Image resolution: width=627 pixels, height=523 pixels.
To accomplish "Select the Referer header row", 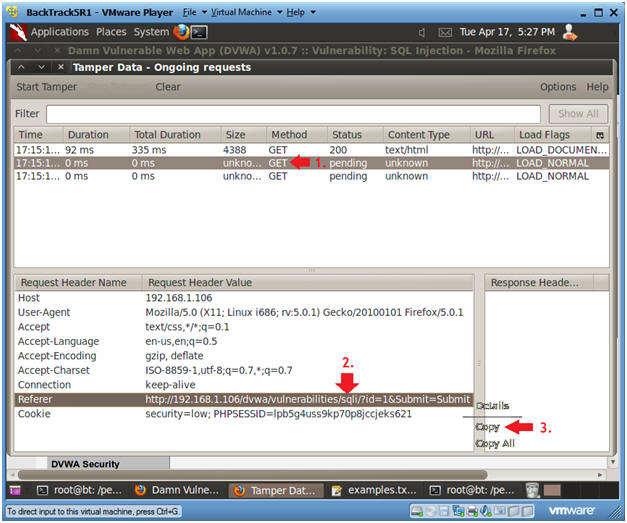I will pos(244,399).
